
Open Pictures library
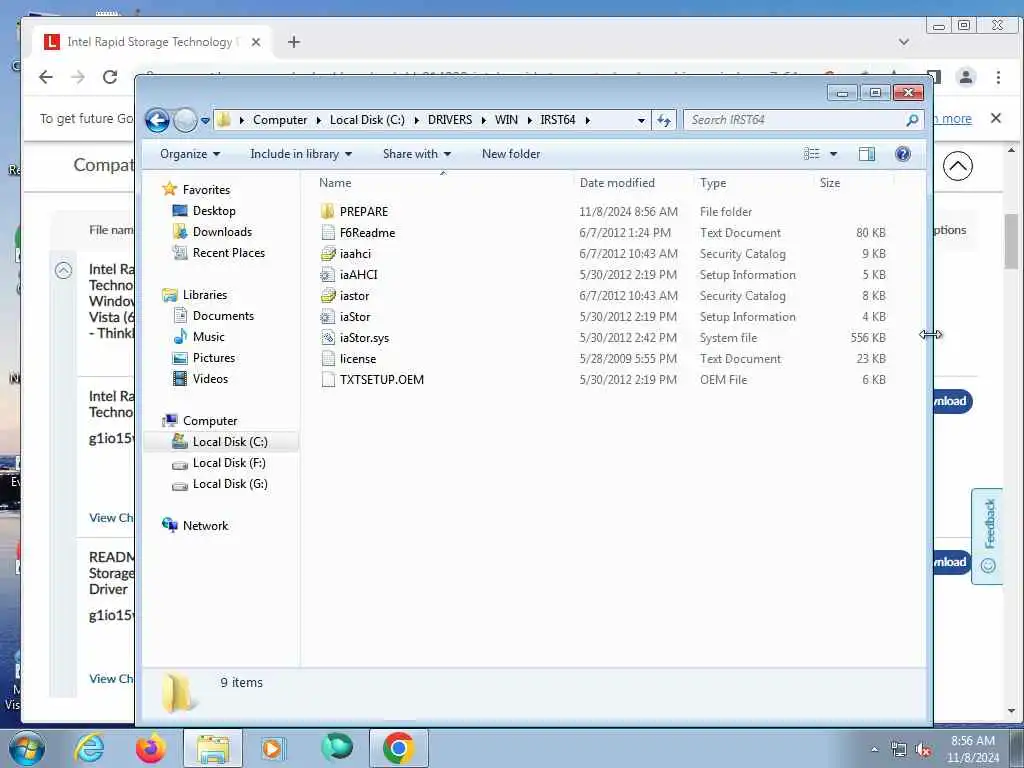click(x=214, y=358)
